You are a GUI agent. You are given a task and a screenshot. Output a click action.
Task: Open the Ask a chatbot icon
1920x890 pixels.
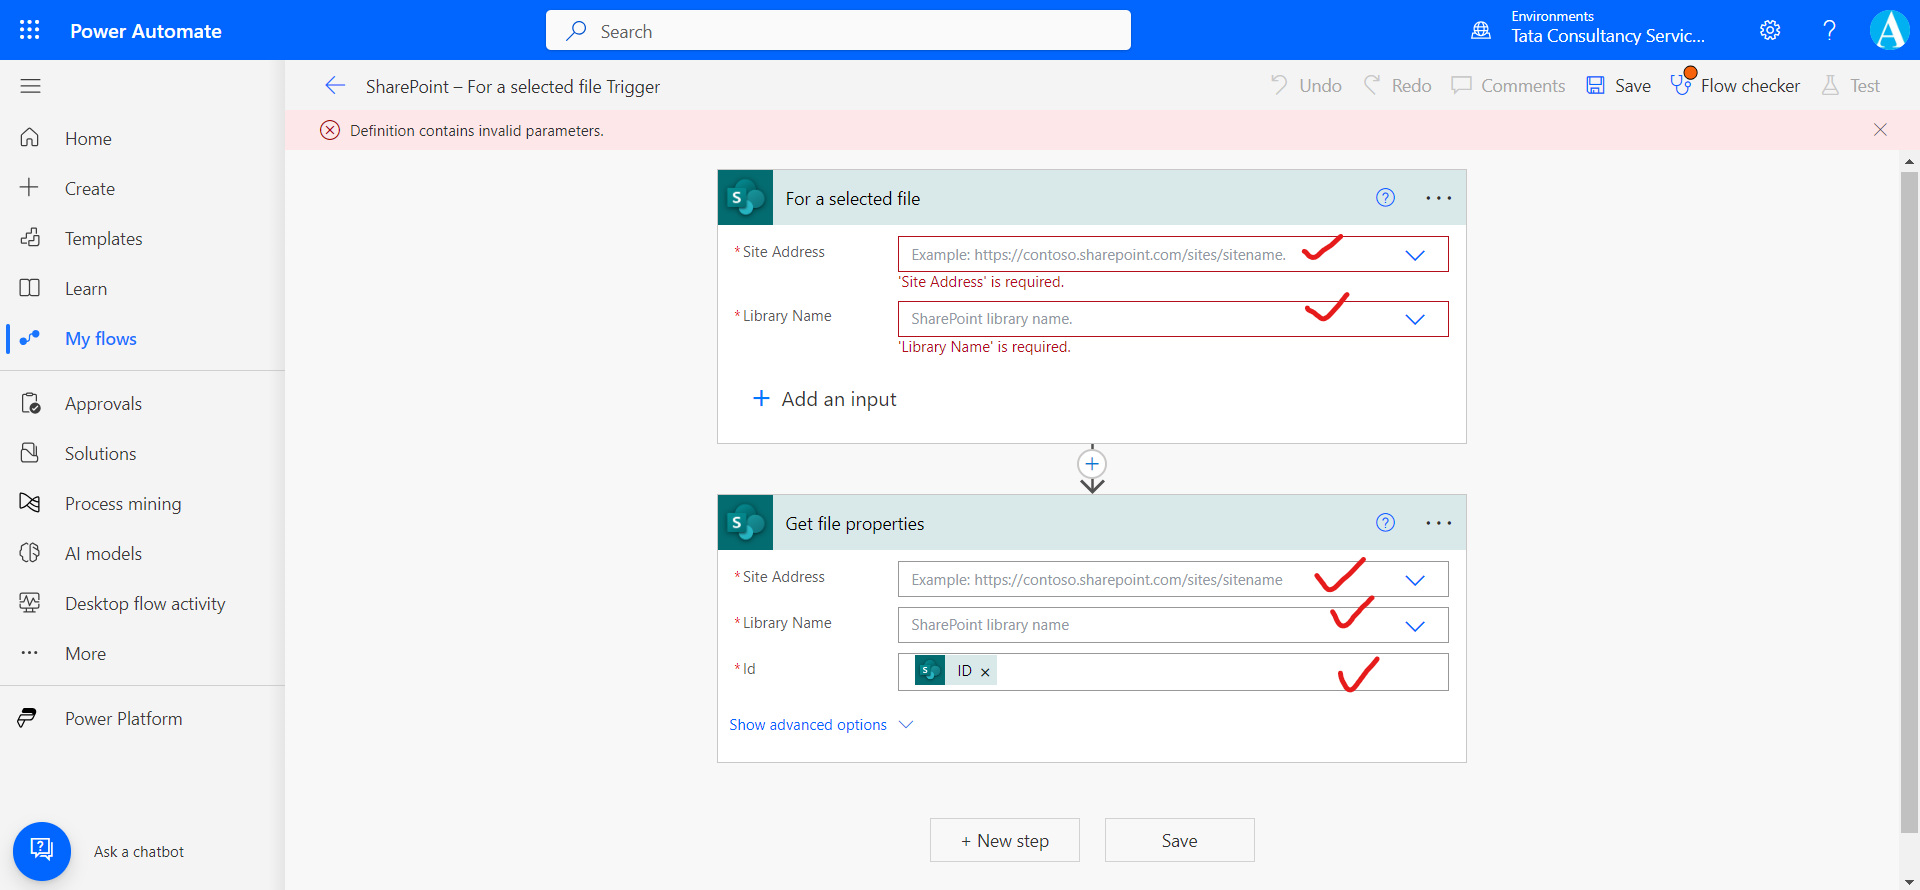tap(42, 851)
